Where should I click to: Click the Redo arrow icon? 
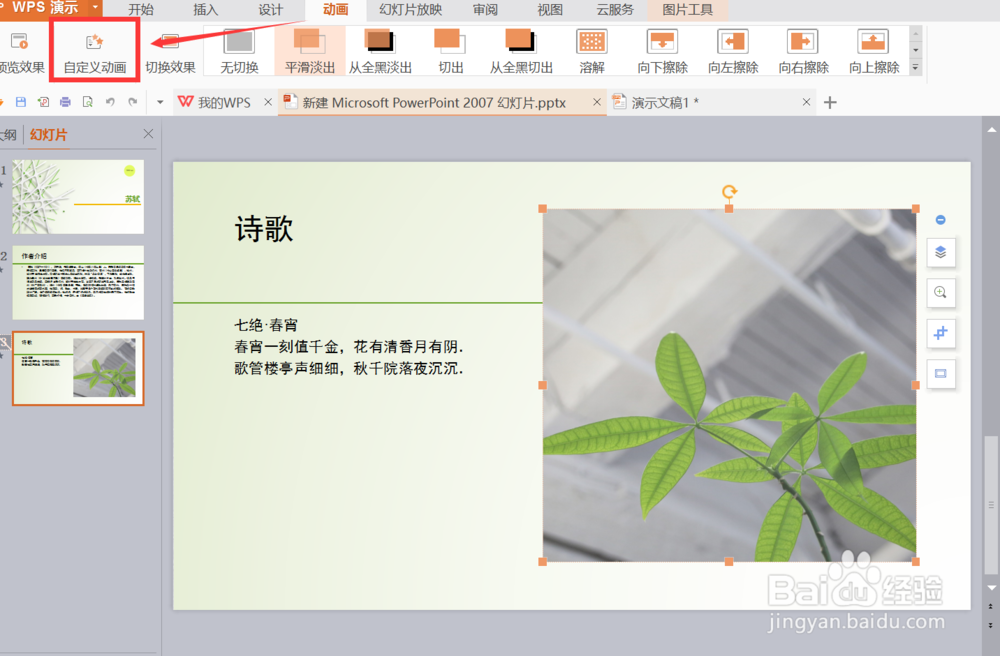tap(133, 102)
